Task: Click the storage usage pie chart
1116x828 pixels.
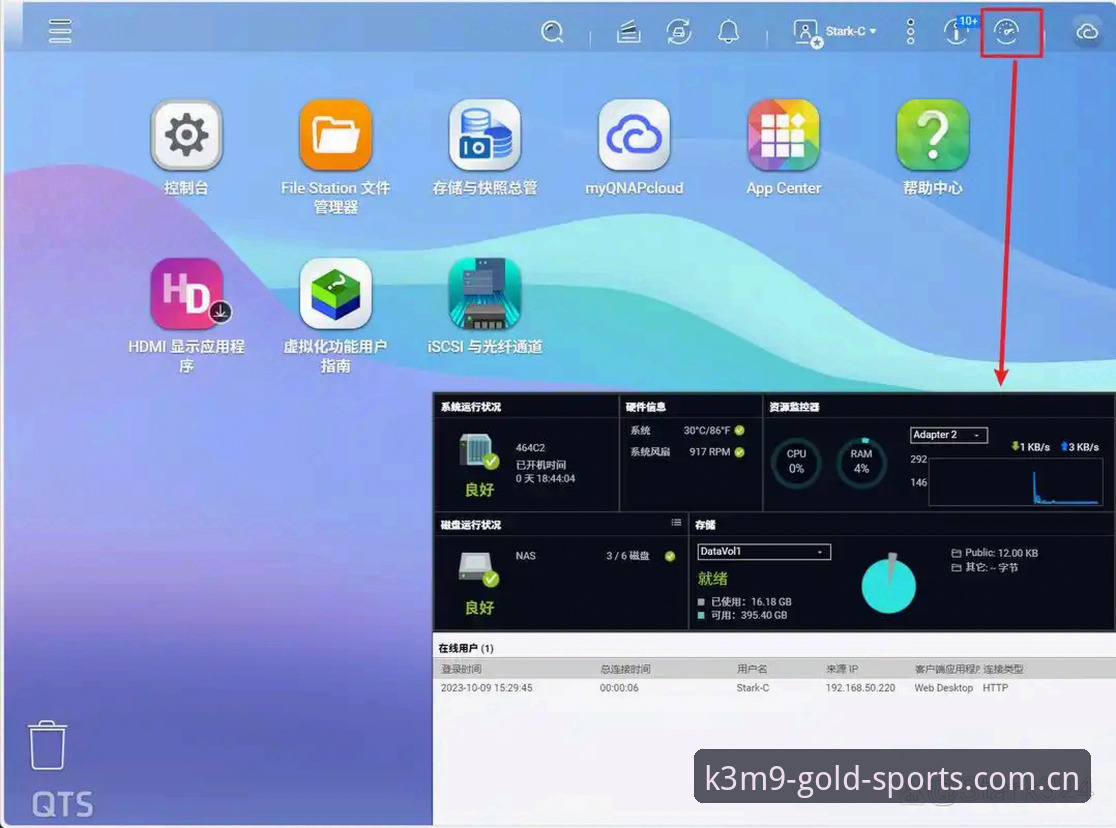Action: [x=889, y=584]
